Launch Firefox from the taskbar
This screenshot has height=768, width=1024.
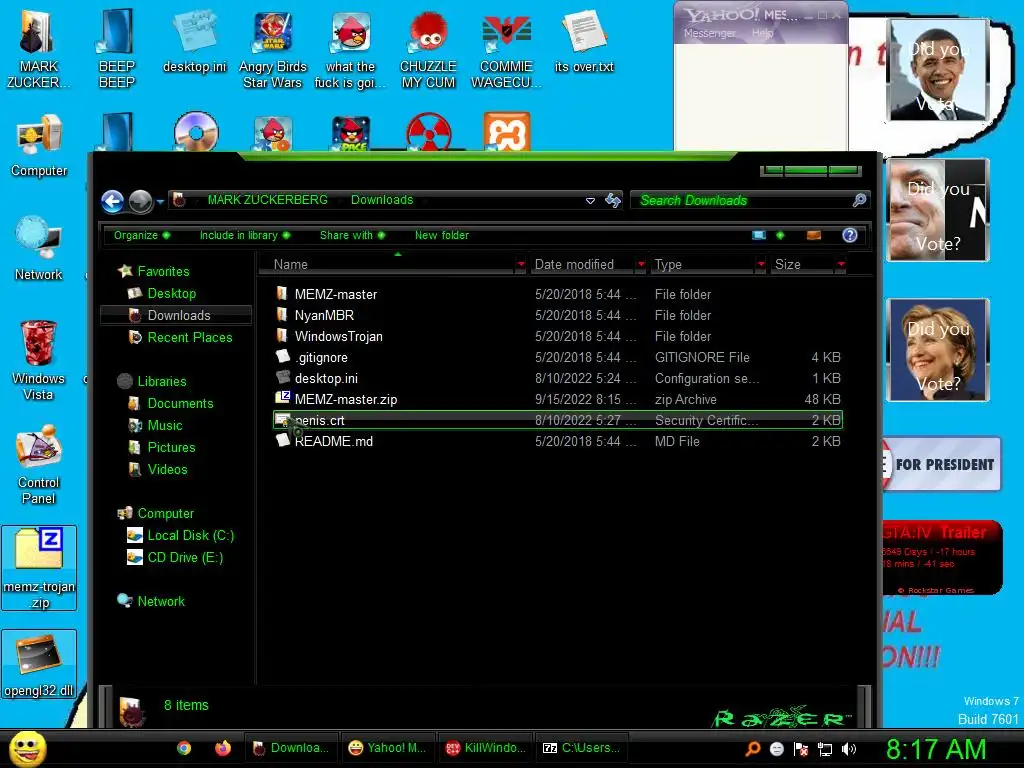click(223, 748)
